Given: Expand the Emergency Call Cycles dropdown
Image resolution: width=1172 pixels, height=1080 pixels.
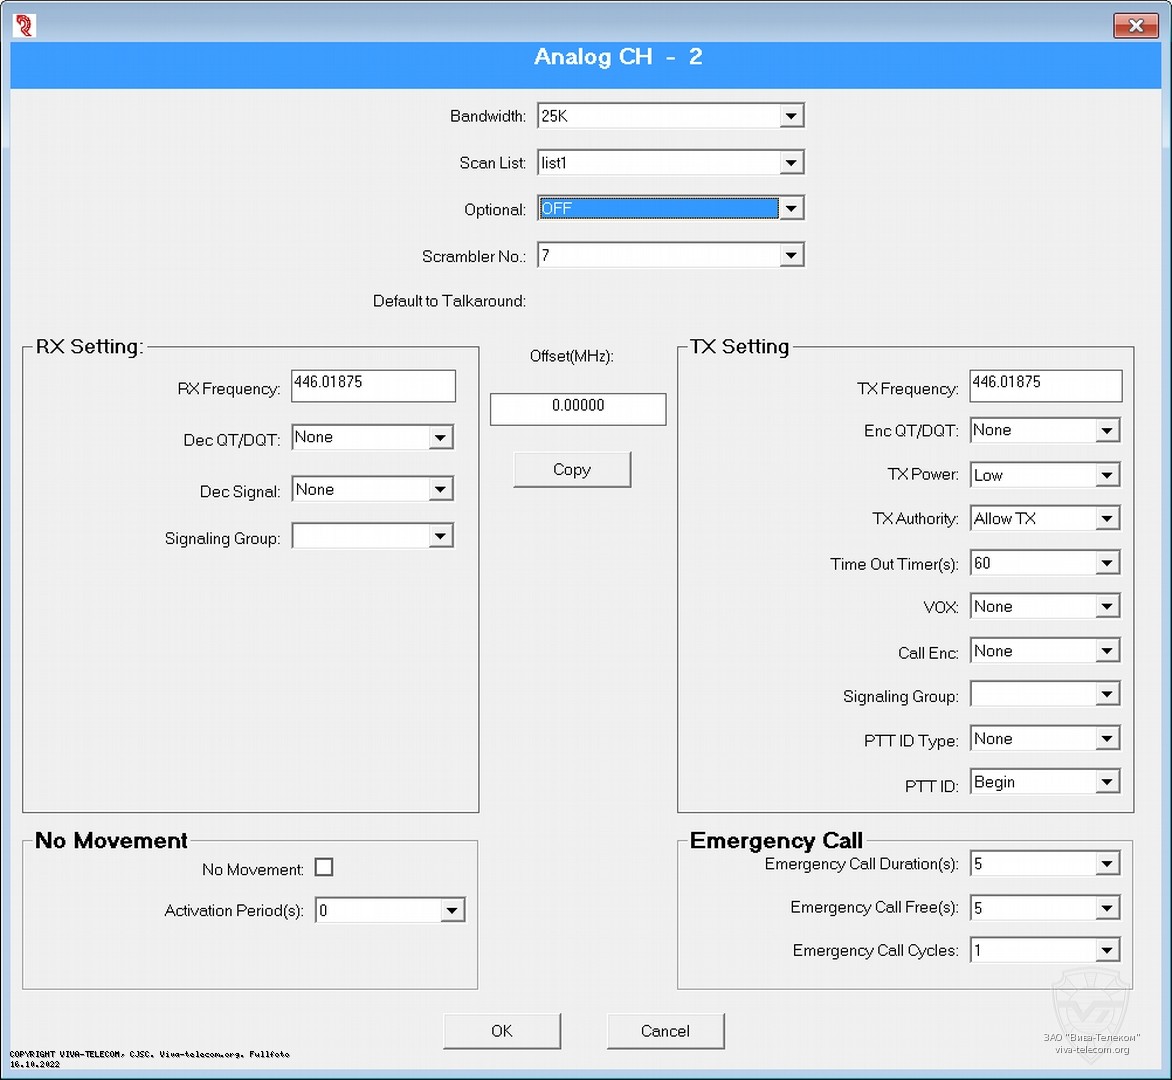Looking at the screenshot, I should (1106, 951).
